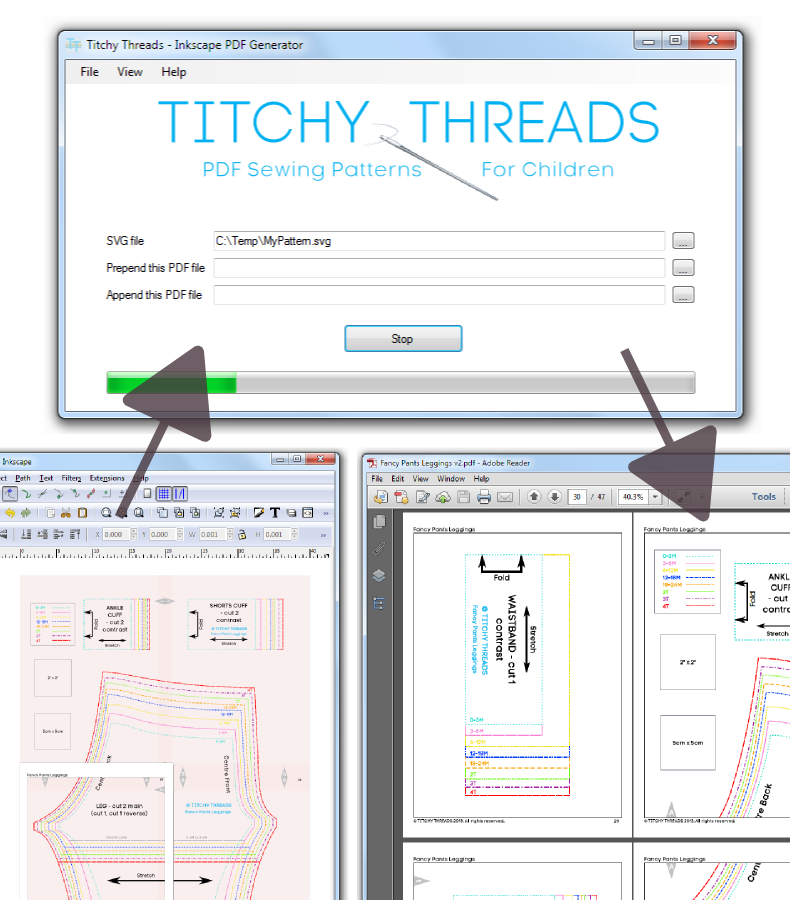The image size is (790, 900).
Task: Toggle the enable snapping button in Inkscape
Action: pyautogui.click(x=10, y=494)
